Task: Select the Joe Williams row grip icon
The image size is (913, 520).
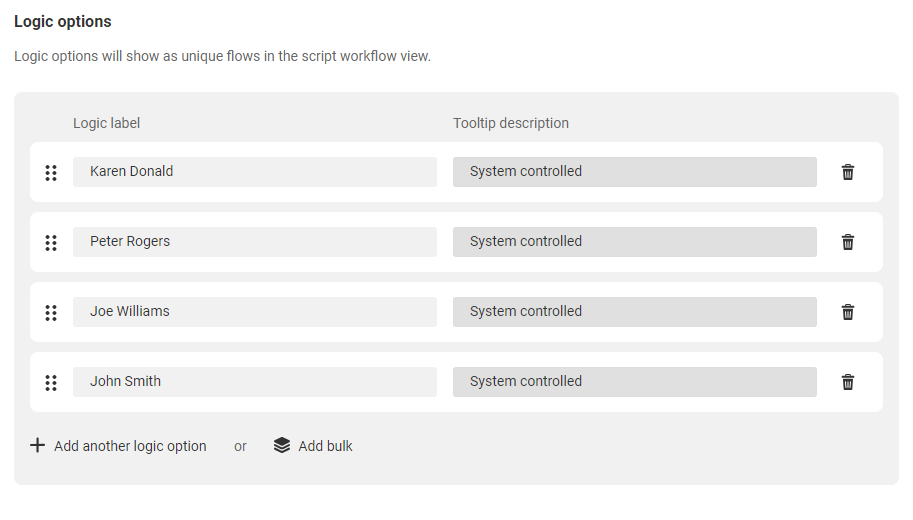Action: [x=51, y=313]
